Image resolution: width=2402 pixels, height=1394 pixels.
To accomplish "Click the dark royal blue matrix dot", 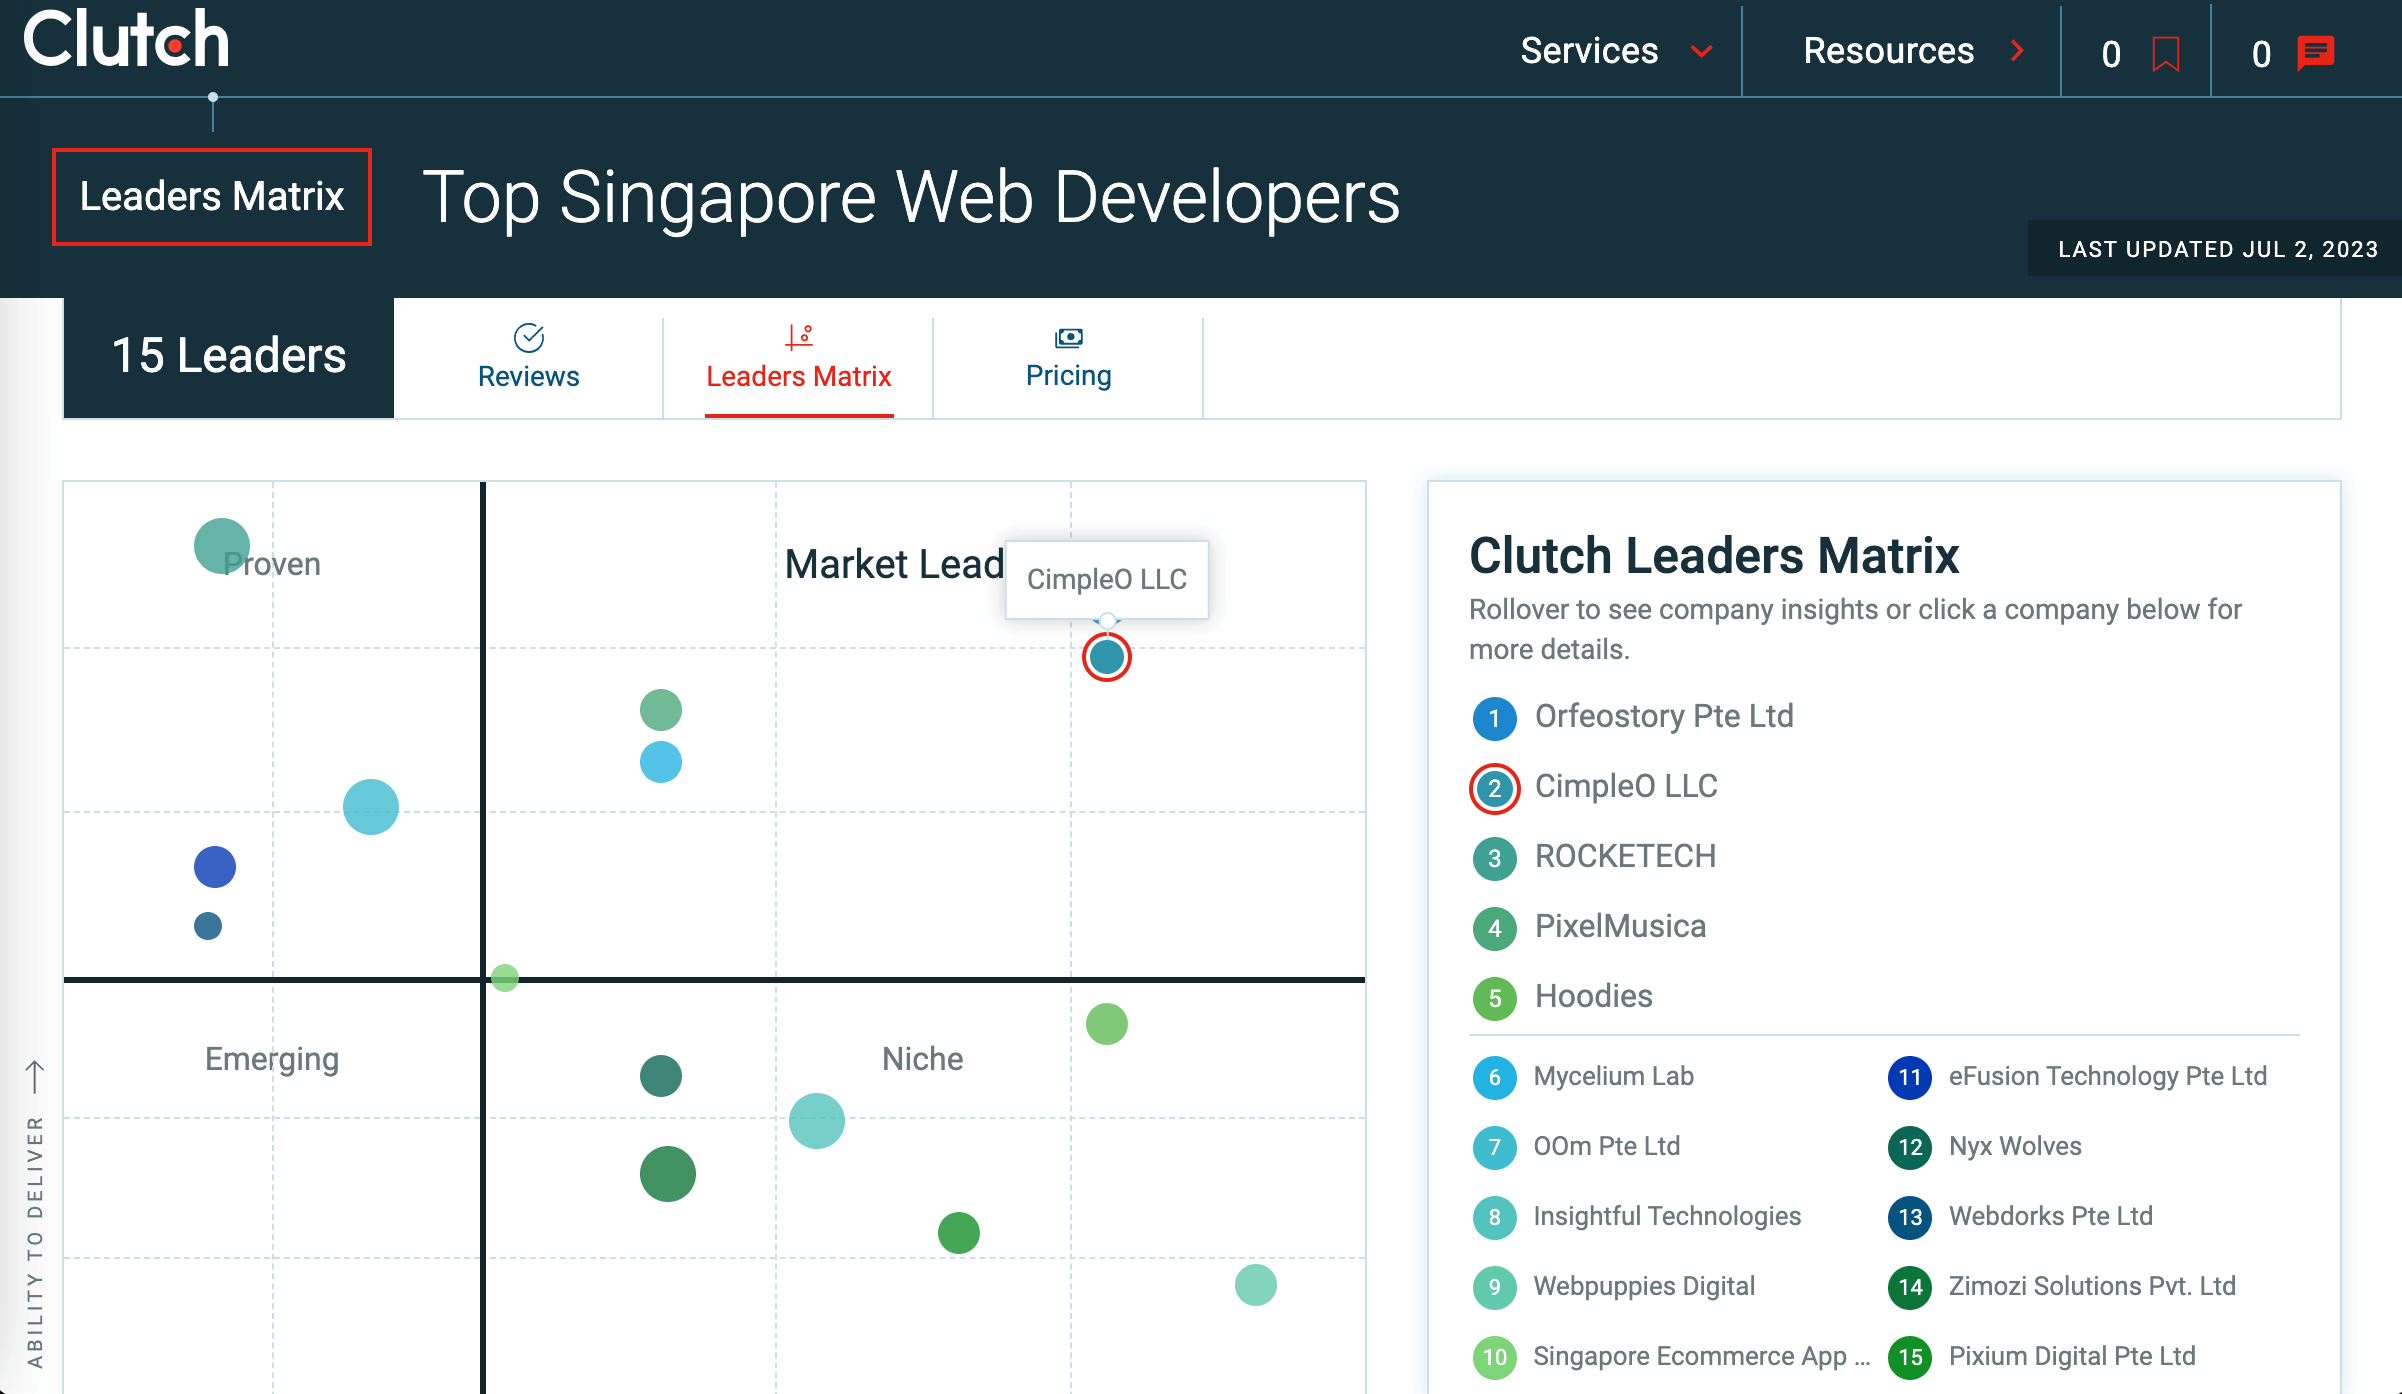I will pos(214,867).
